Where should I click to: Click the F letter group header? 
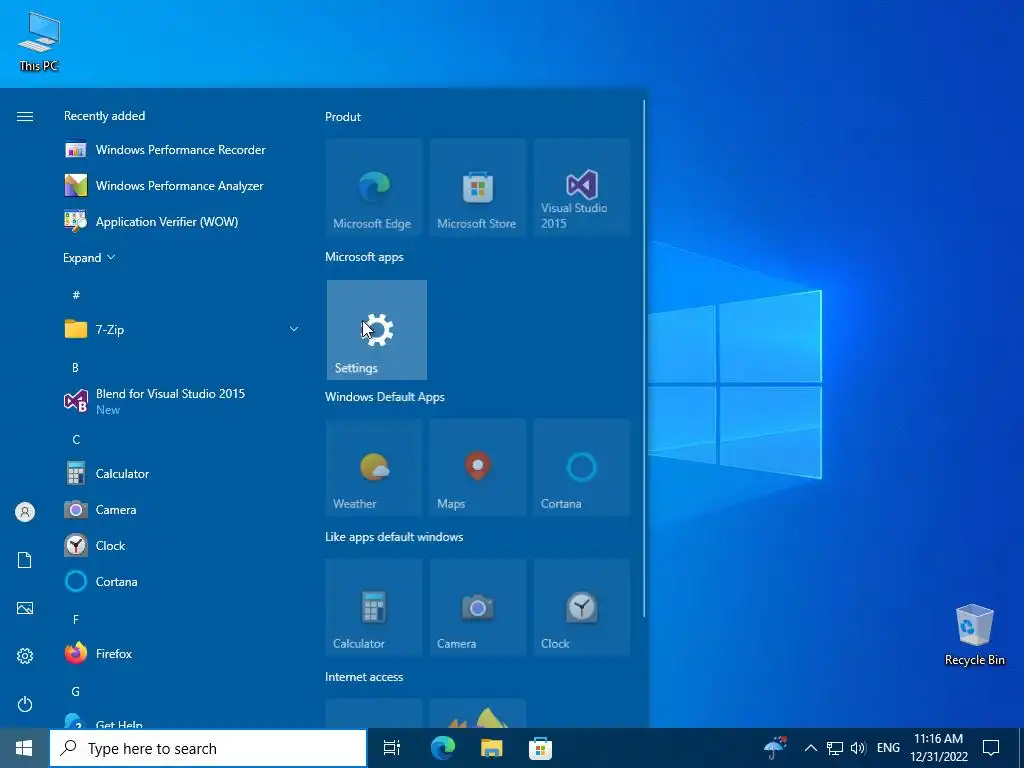(76, 619)
